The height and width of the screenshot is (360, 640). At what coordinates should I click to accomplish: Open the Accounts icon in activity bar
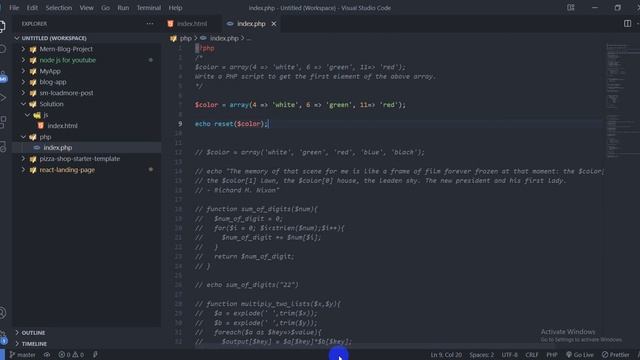[x=3, y=313]
